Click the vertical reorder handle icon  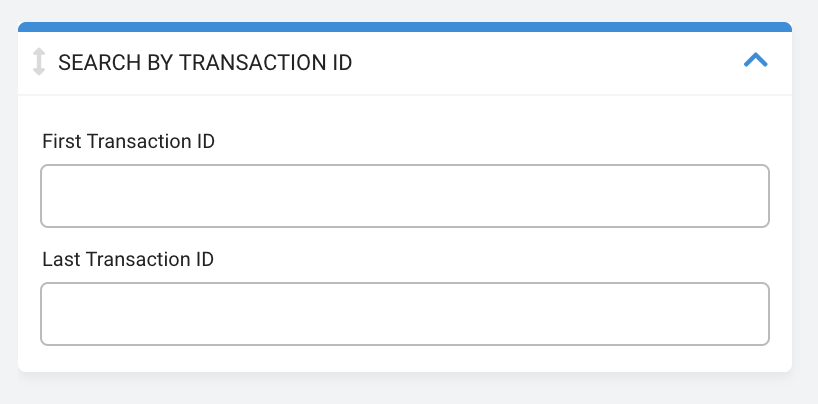[x=39, y=62]
